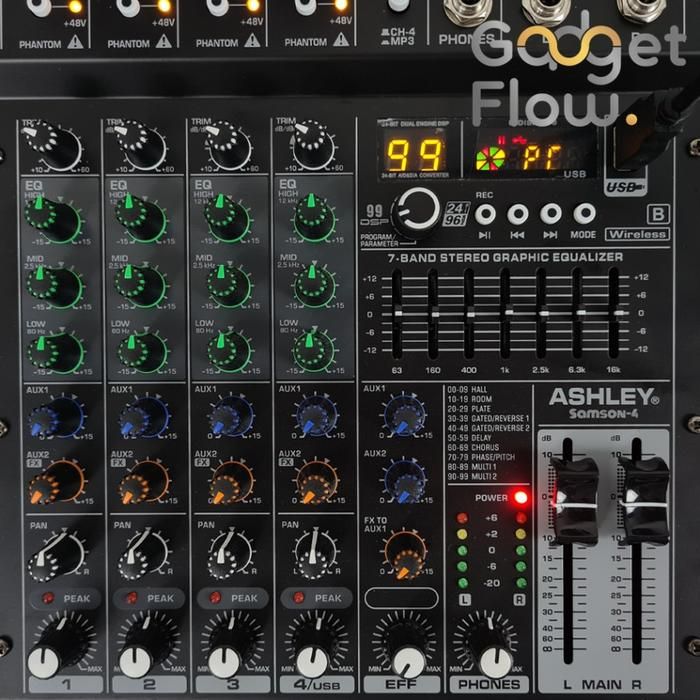Click the EFF level knob

(x=404, y=648)
